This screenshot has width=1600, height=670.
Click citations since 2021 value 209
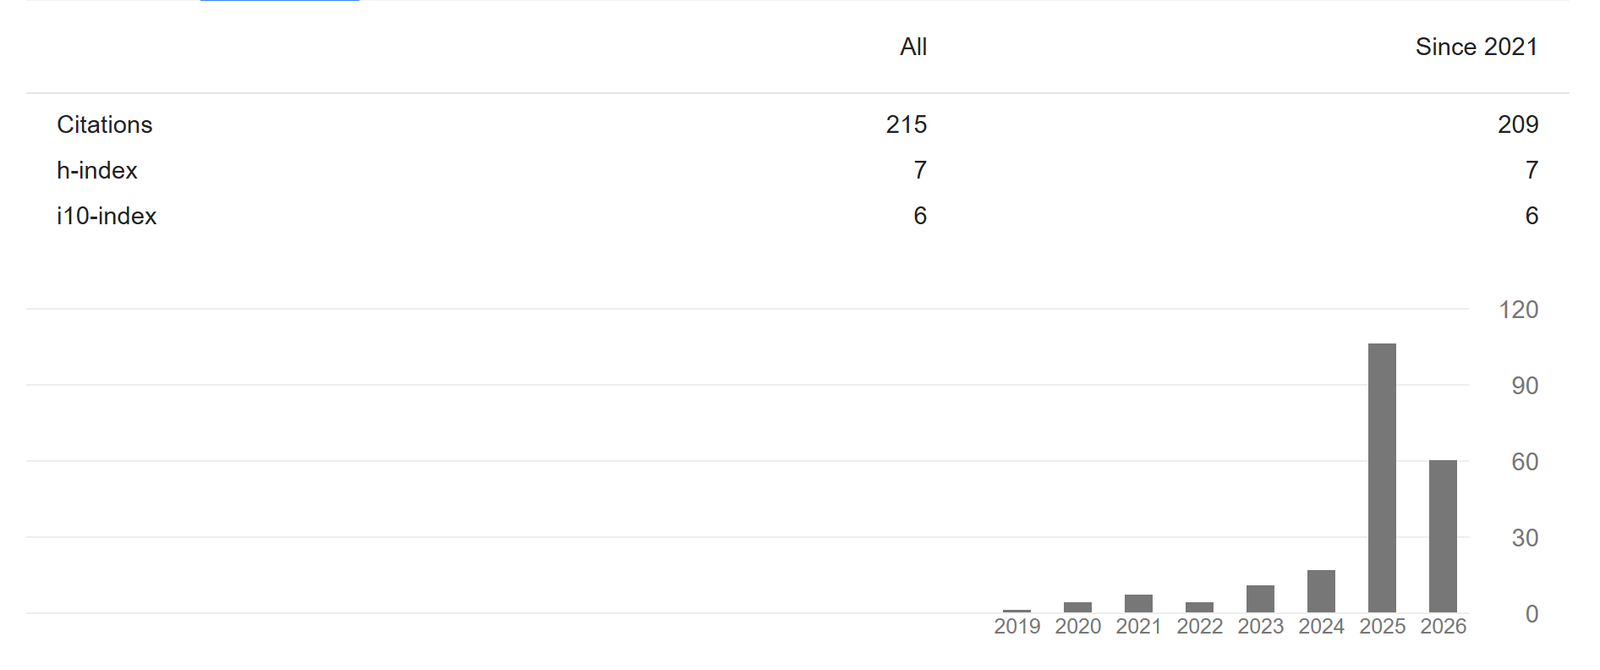1518,125
